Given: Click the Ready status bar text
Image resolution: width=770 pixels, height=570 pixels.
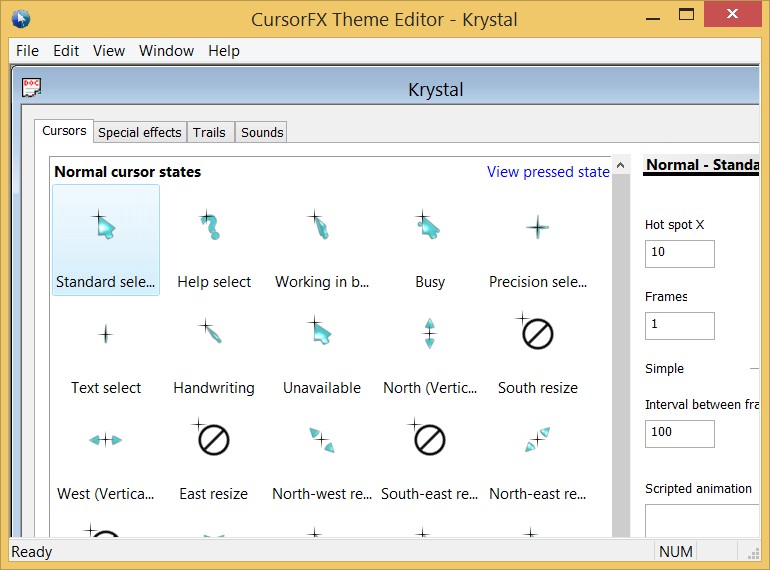Looking at the screenshot, I should [x=31, y=552].
